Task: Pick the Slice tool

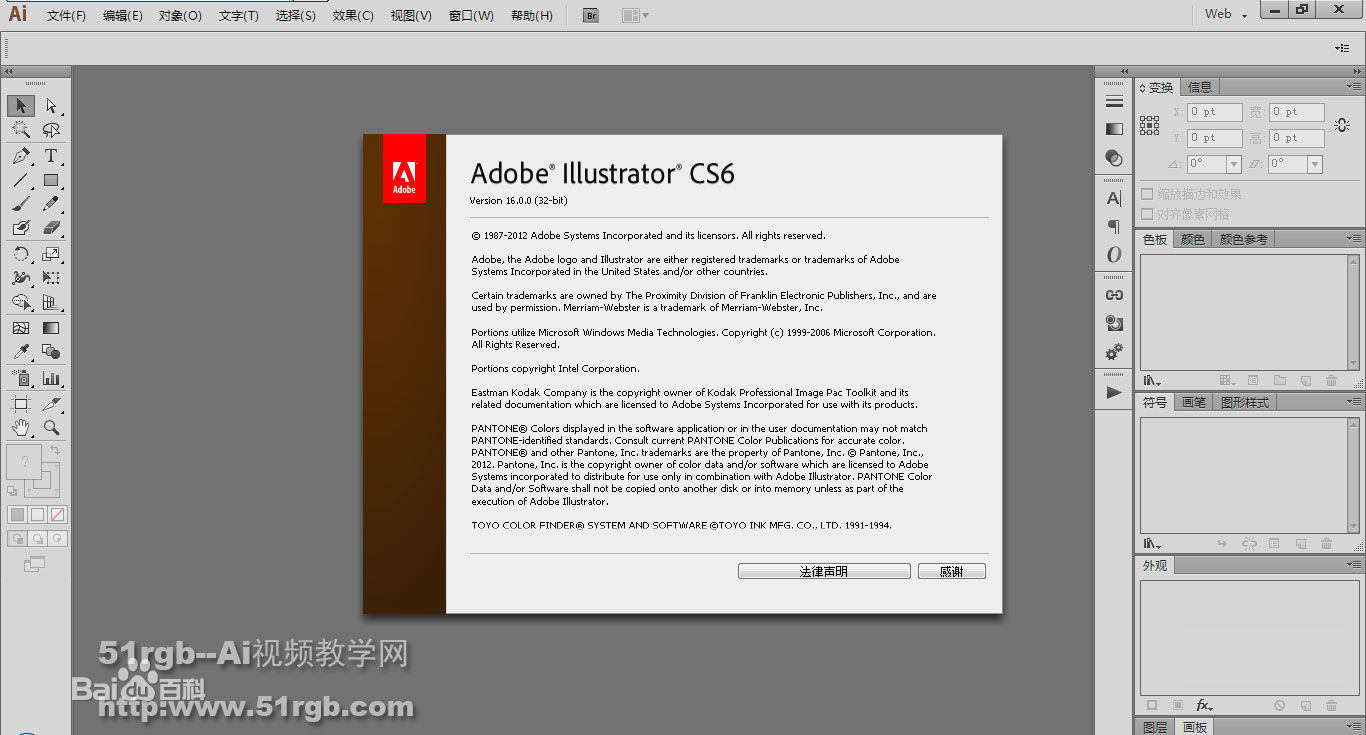Action: point(51,403)
